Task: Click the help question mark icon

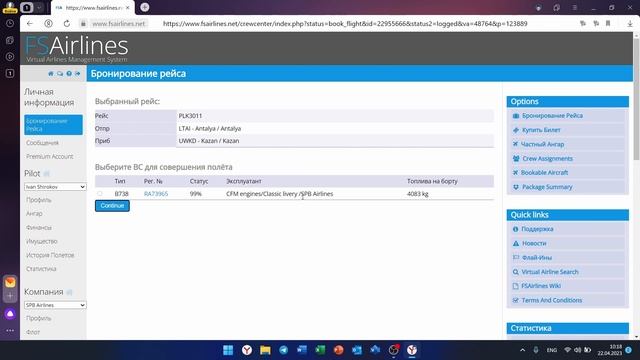Action: (69, 73)
